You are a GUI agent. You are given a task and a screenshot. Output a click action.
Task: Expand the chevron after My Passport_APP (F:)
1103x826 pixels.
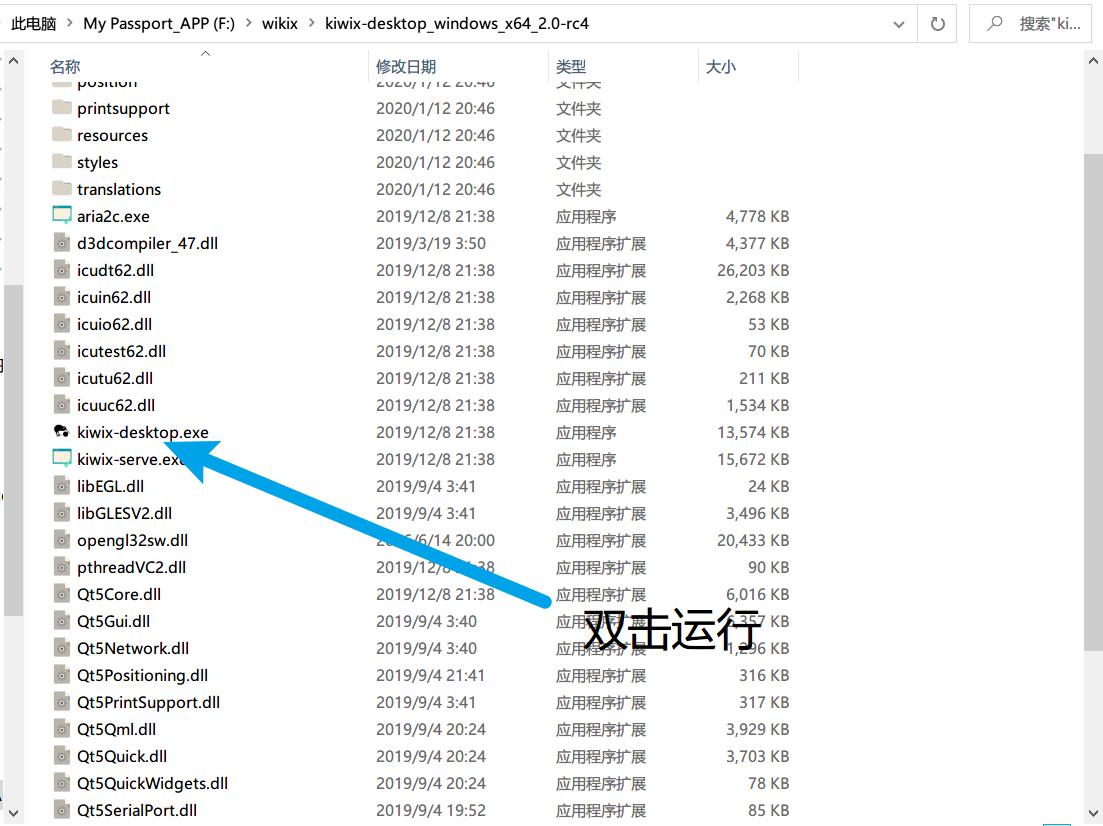[x=250, y=23]
